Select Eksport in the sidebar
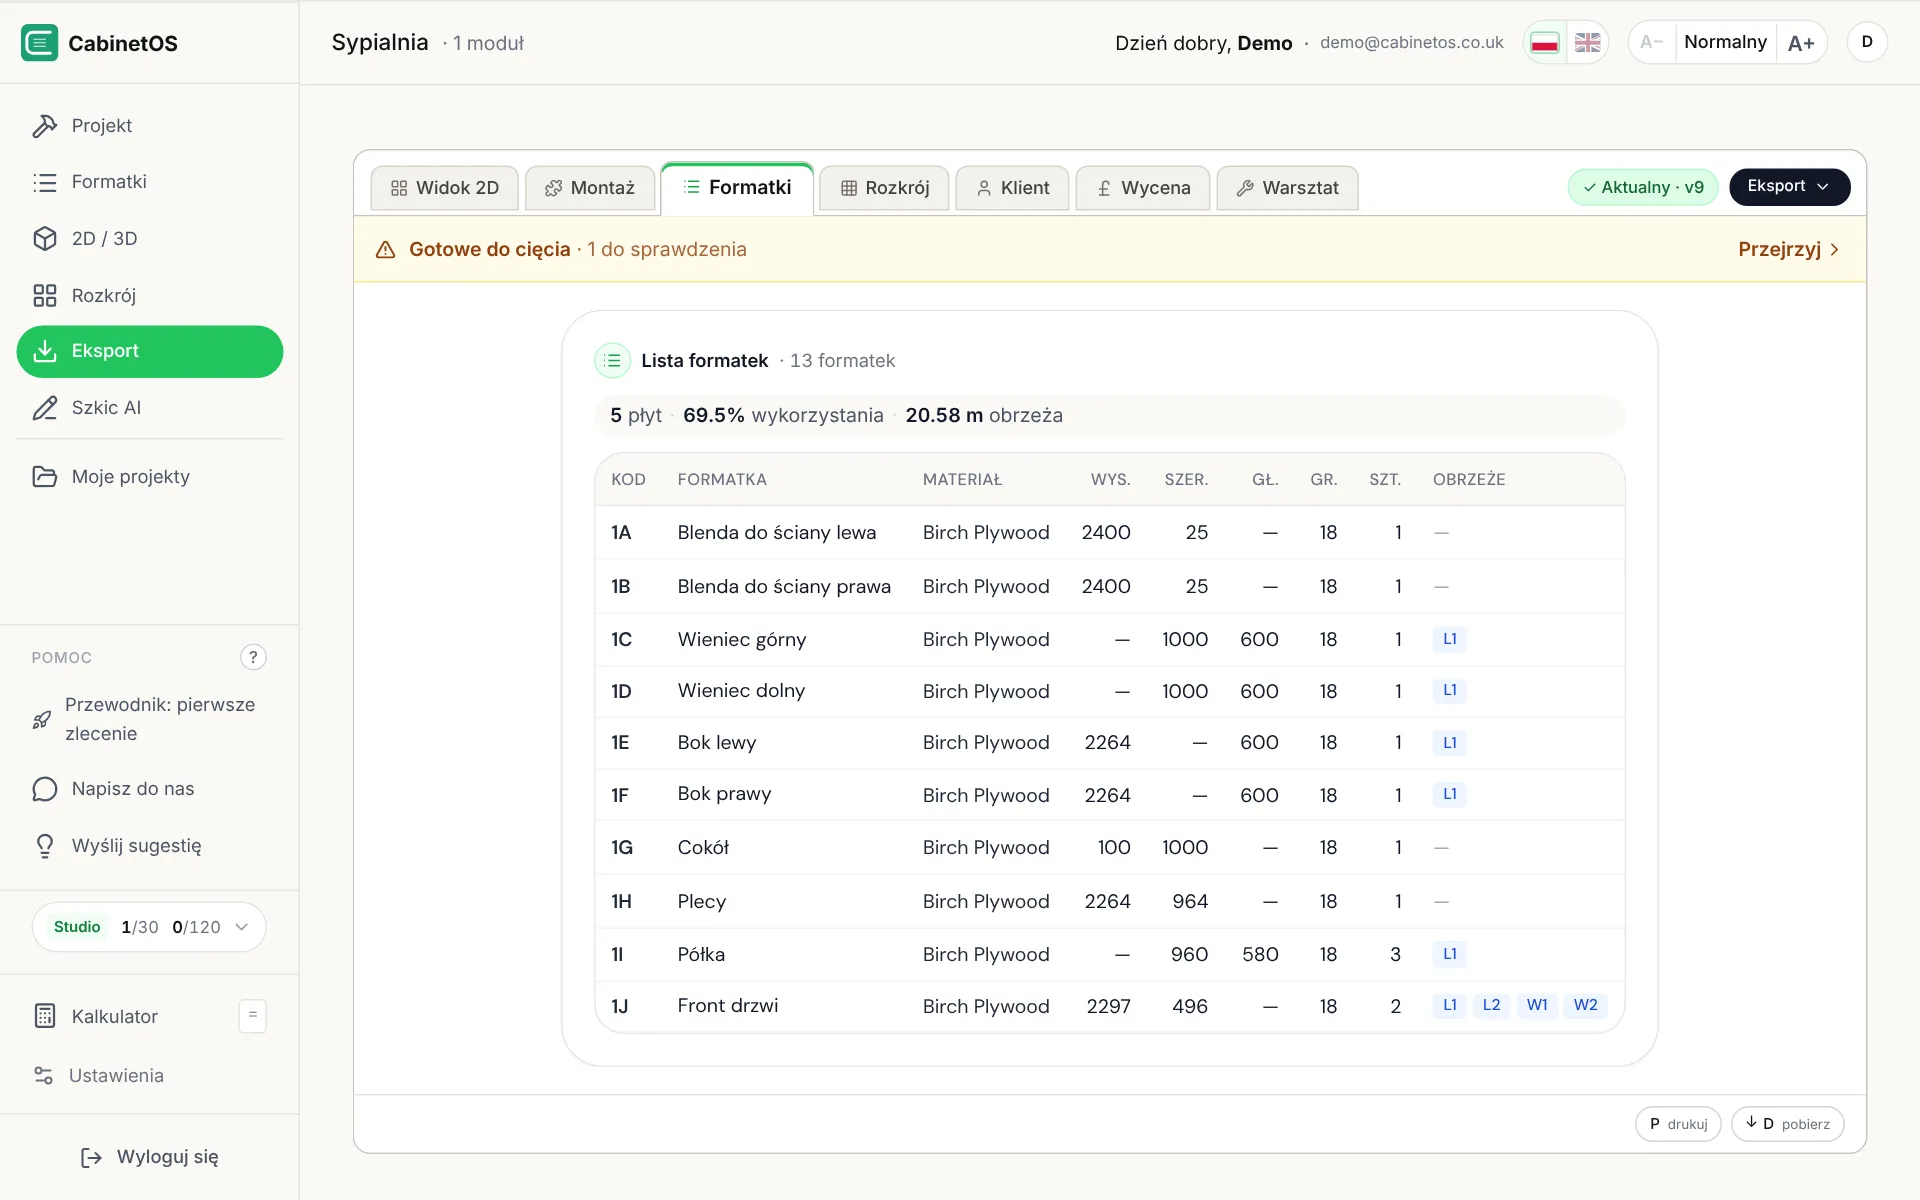 (x=150, y=352)
